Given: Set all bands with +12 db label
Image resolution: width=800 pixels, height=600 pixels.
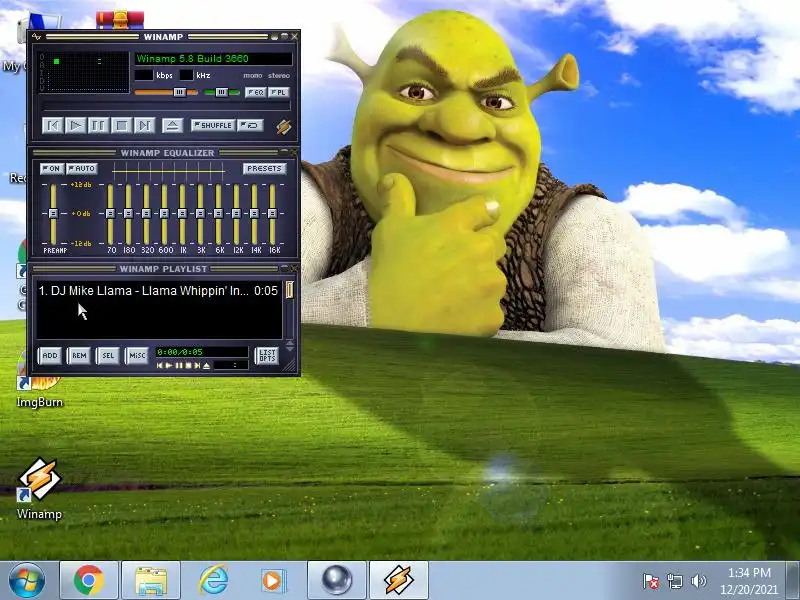Looking at the screenshot, I should (x=81, y=185).
